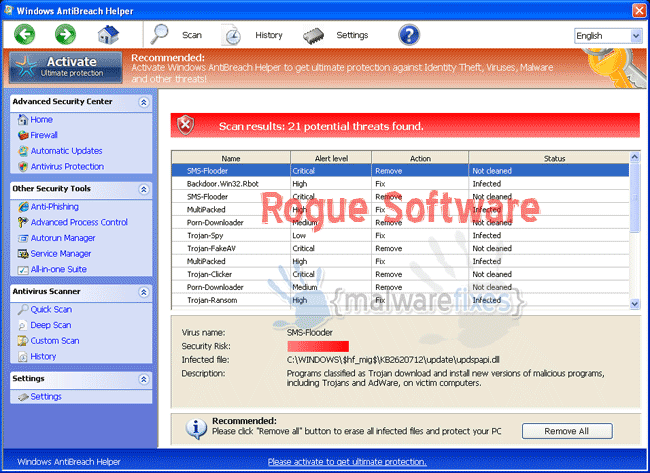Image resolution: width=650 pixels, height=473 pixels.
Task: Click the Antivirus Protection shield icon
Action: [x=23, y=167]
